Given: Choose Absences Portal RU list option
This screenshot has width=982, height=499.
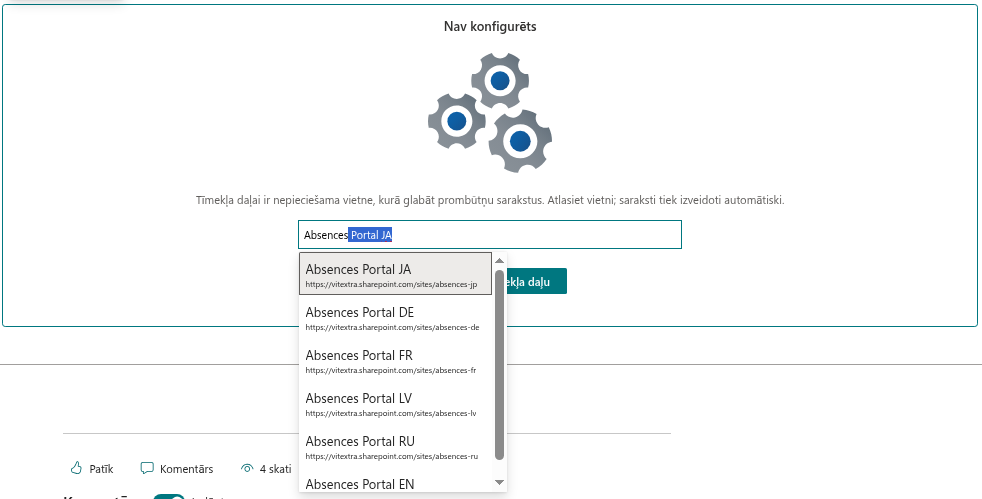Looking at the screenshot, I should click(x=395, y=446).
